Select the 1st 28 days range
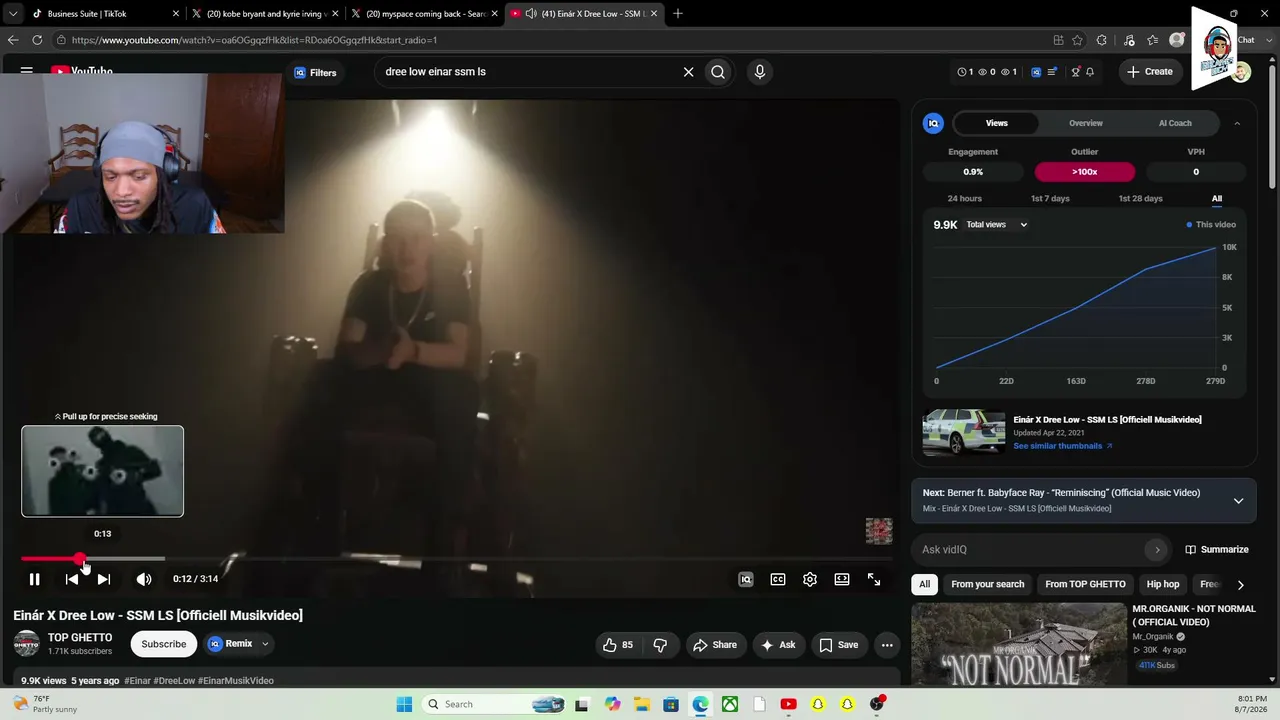This screenshot has width=1280, height=720. pos(1140,198)
